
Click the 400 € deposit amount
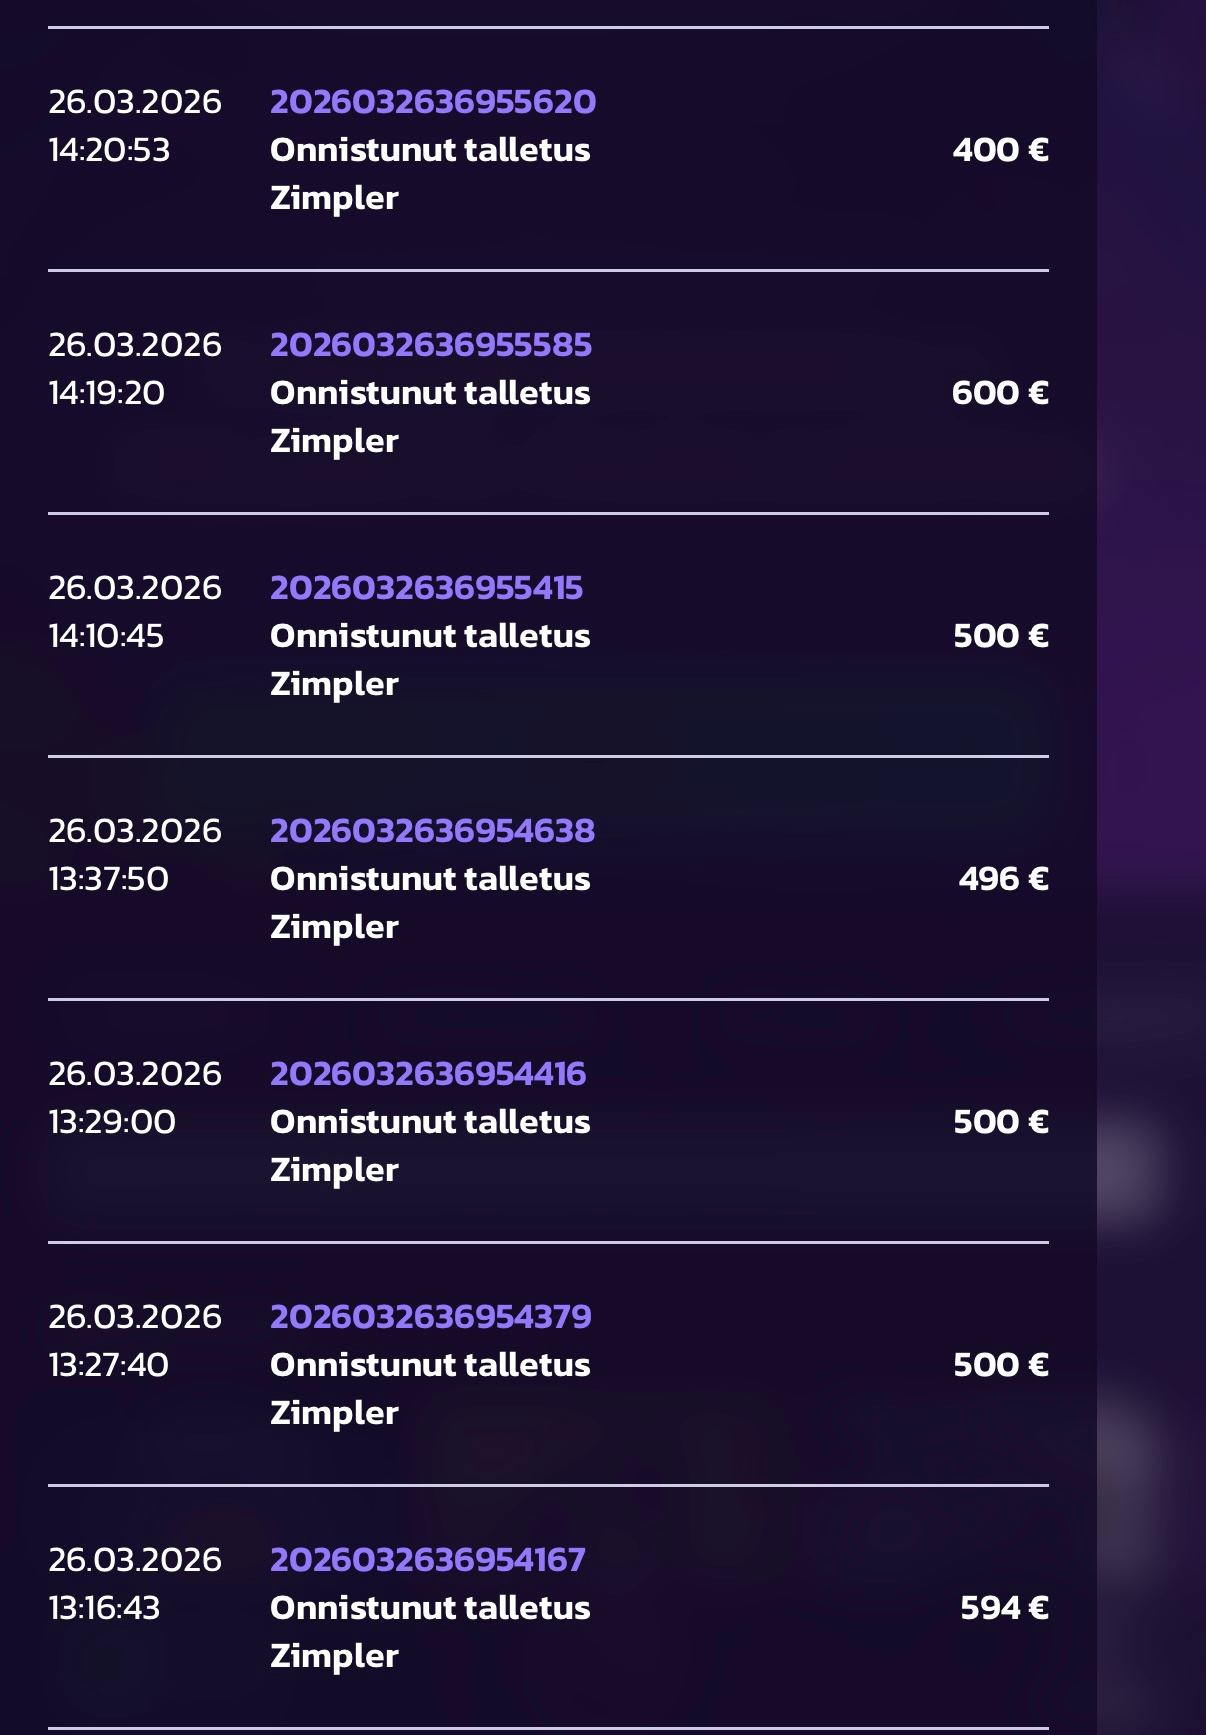coord(1000,150)
